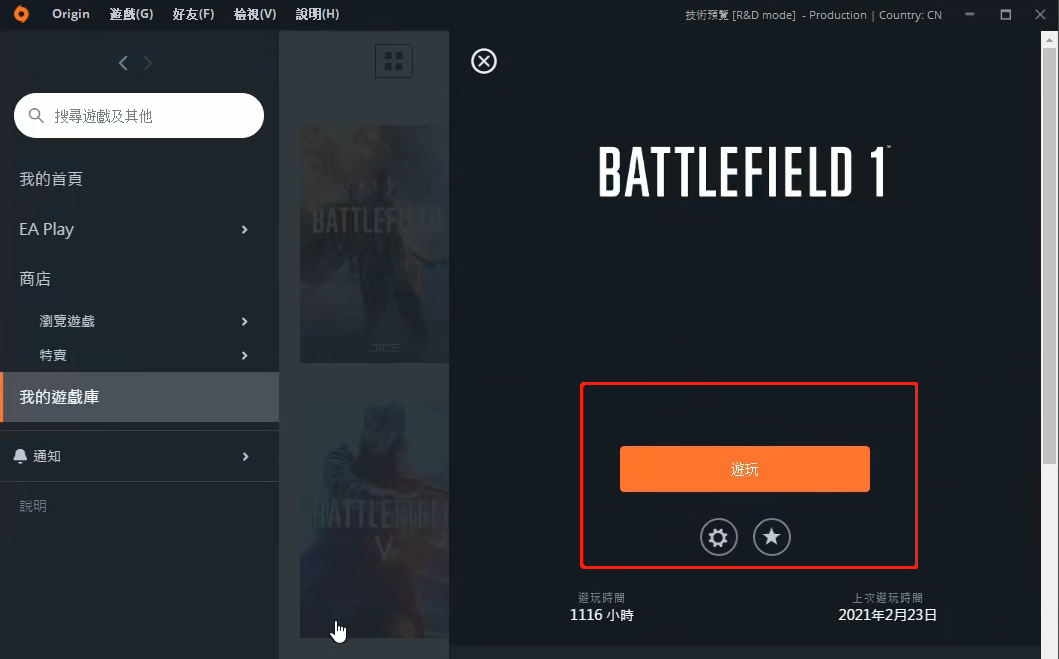Click the vertical scrollbar thumb
Image resolution: width=1059 pixels, height=659 pixels.
tap(1049, 257)
